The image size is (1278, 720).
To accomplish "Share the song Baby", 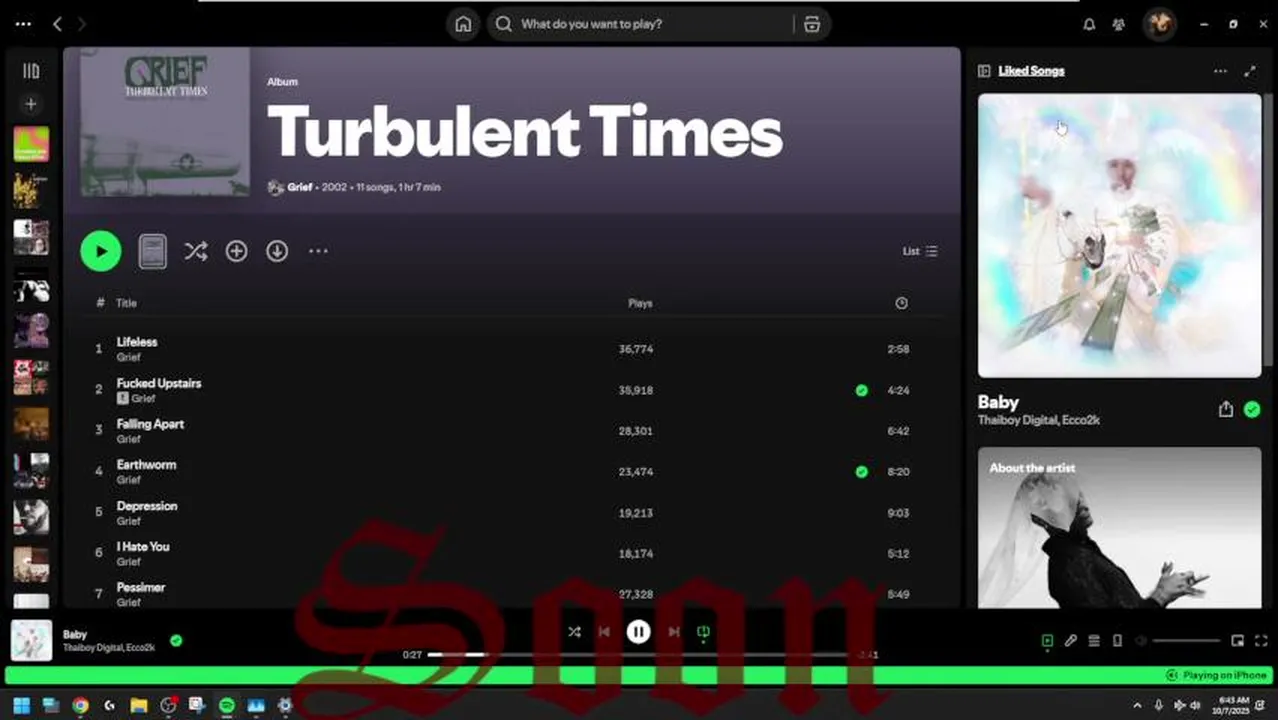I will [1225, 409].
